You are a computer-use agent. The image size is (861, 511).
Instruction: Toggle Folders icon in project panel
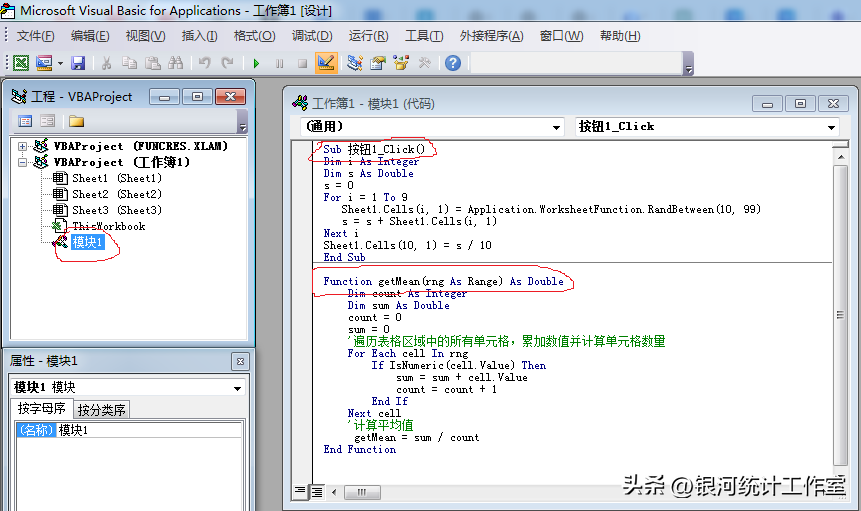(x=76, y=121)
